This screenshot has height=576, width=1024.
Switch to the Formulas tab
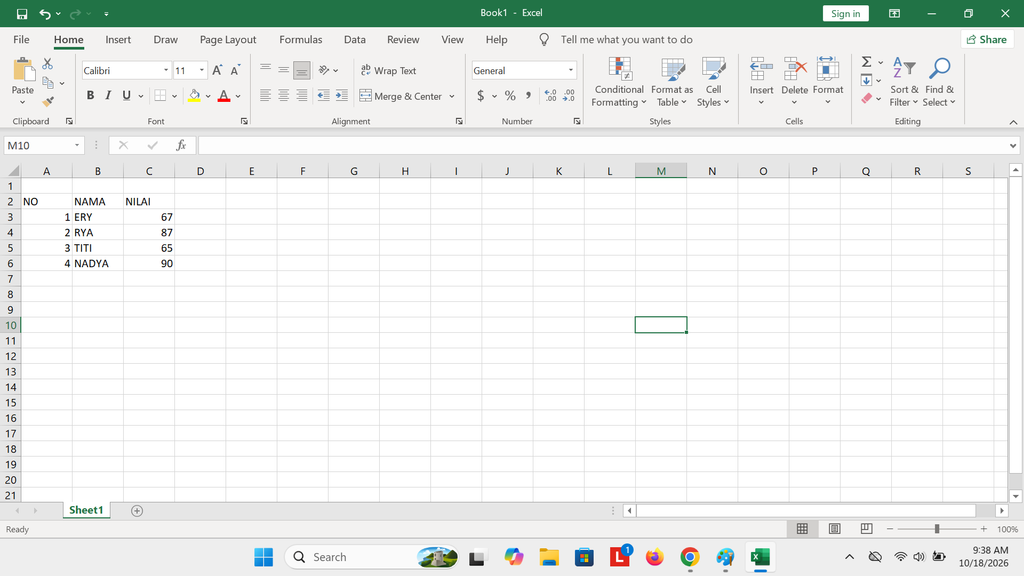pyautogui.click(x=300, y=39)
